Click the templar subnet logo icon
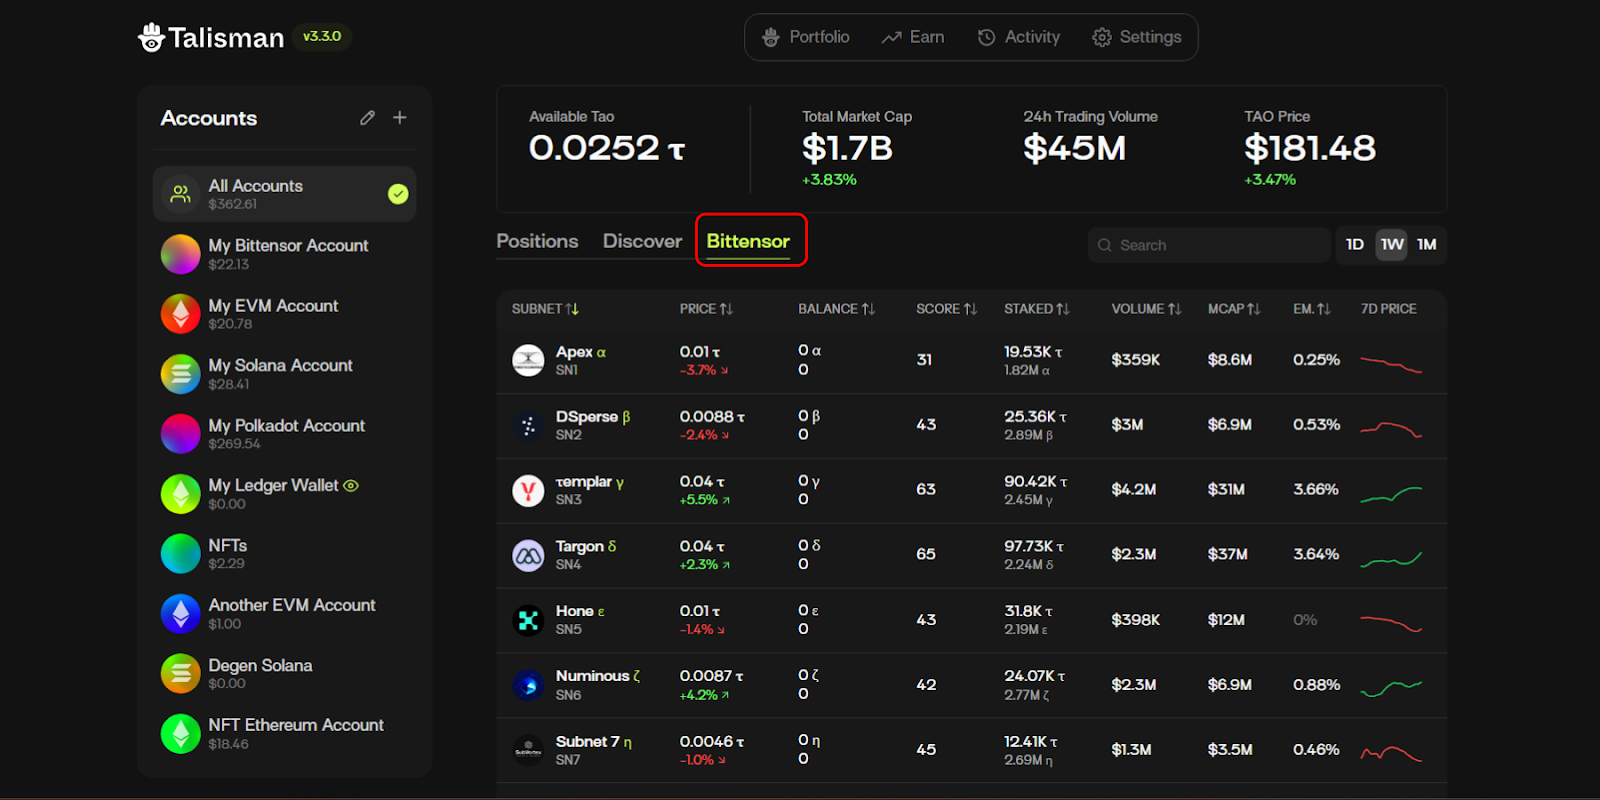The image size is (1600, 800). (528, 490)
